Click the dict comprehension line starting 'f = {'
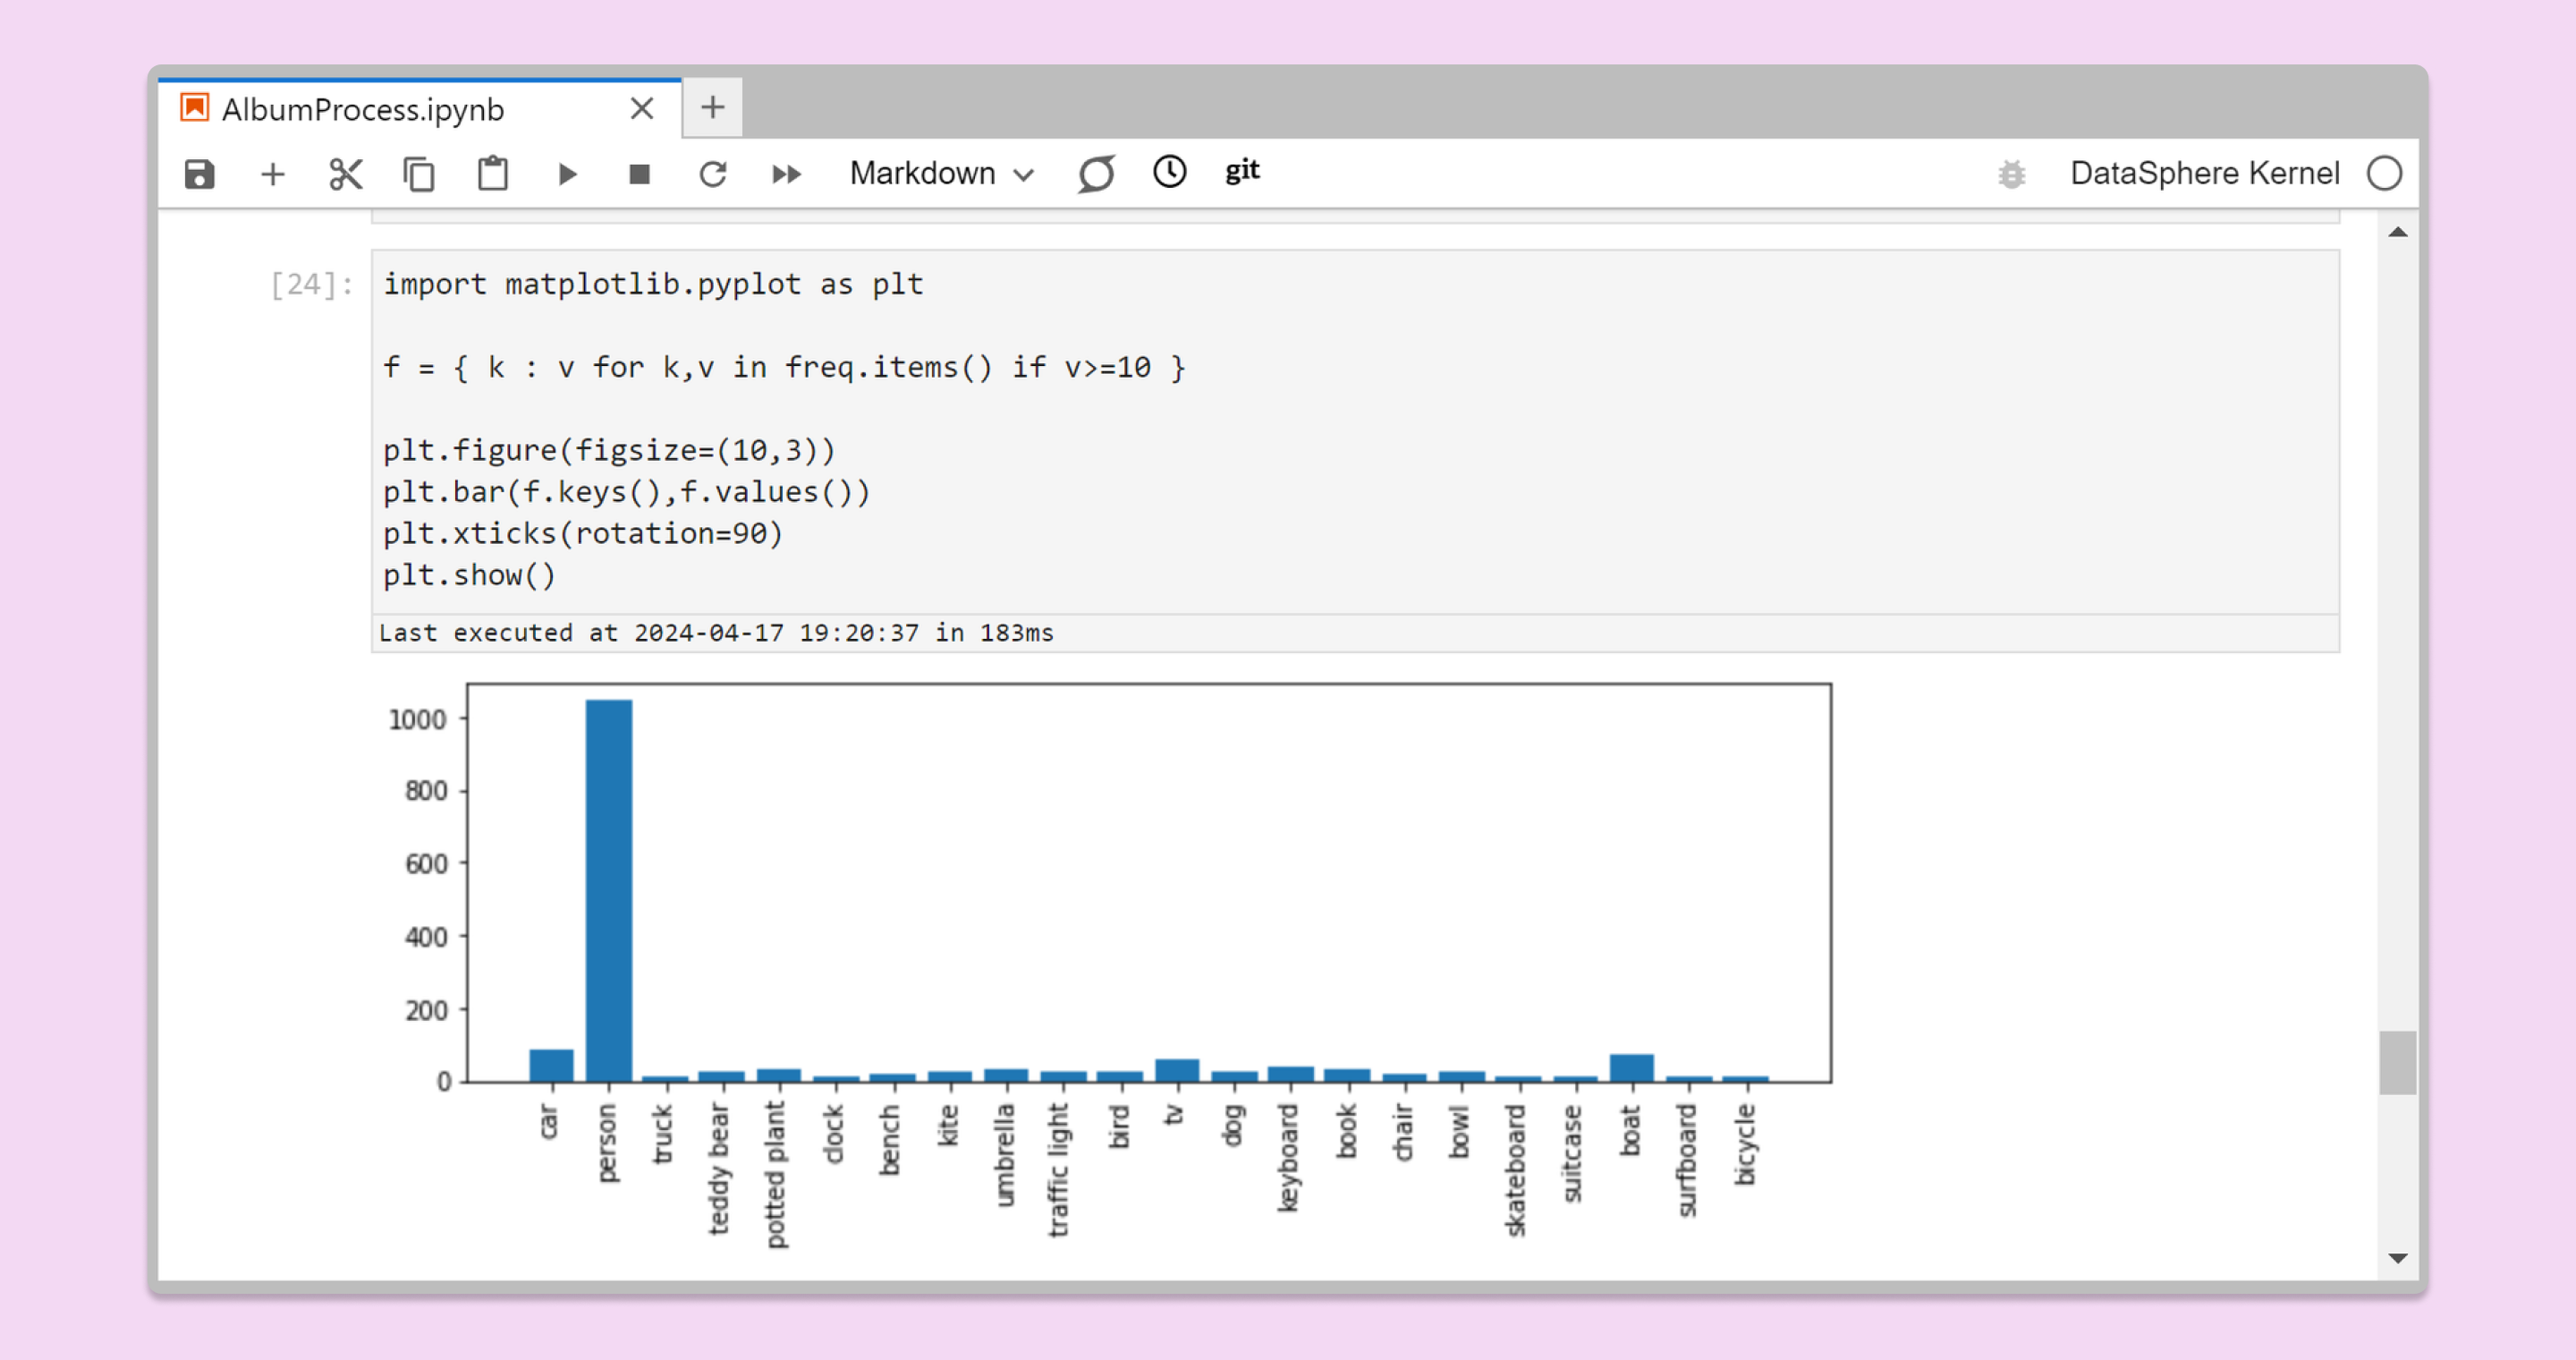2576x1360 pixels. pyautogui.click(x=784, y=367)
